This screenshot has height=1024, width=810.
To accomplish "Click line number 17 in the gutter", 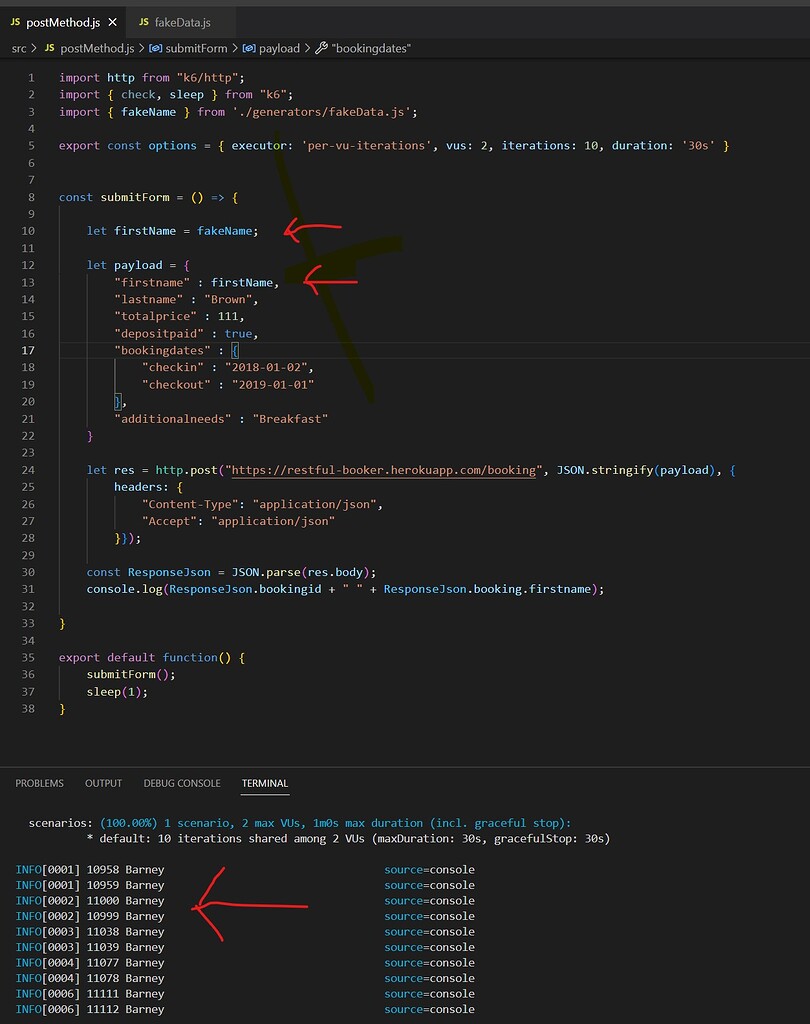I will point(28,351).
